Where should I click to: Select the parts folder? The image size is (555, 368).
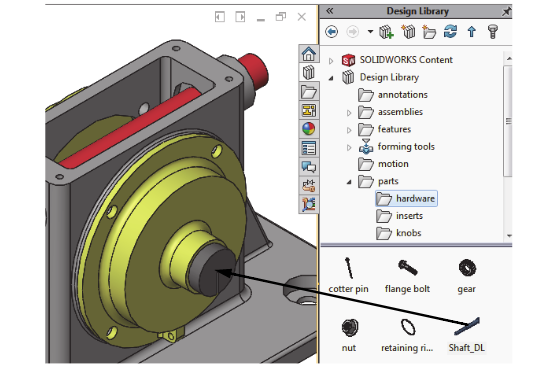(x=388, y=181)
